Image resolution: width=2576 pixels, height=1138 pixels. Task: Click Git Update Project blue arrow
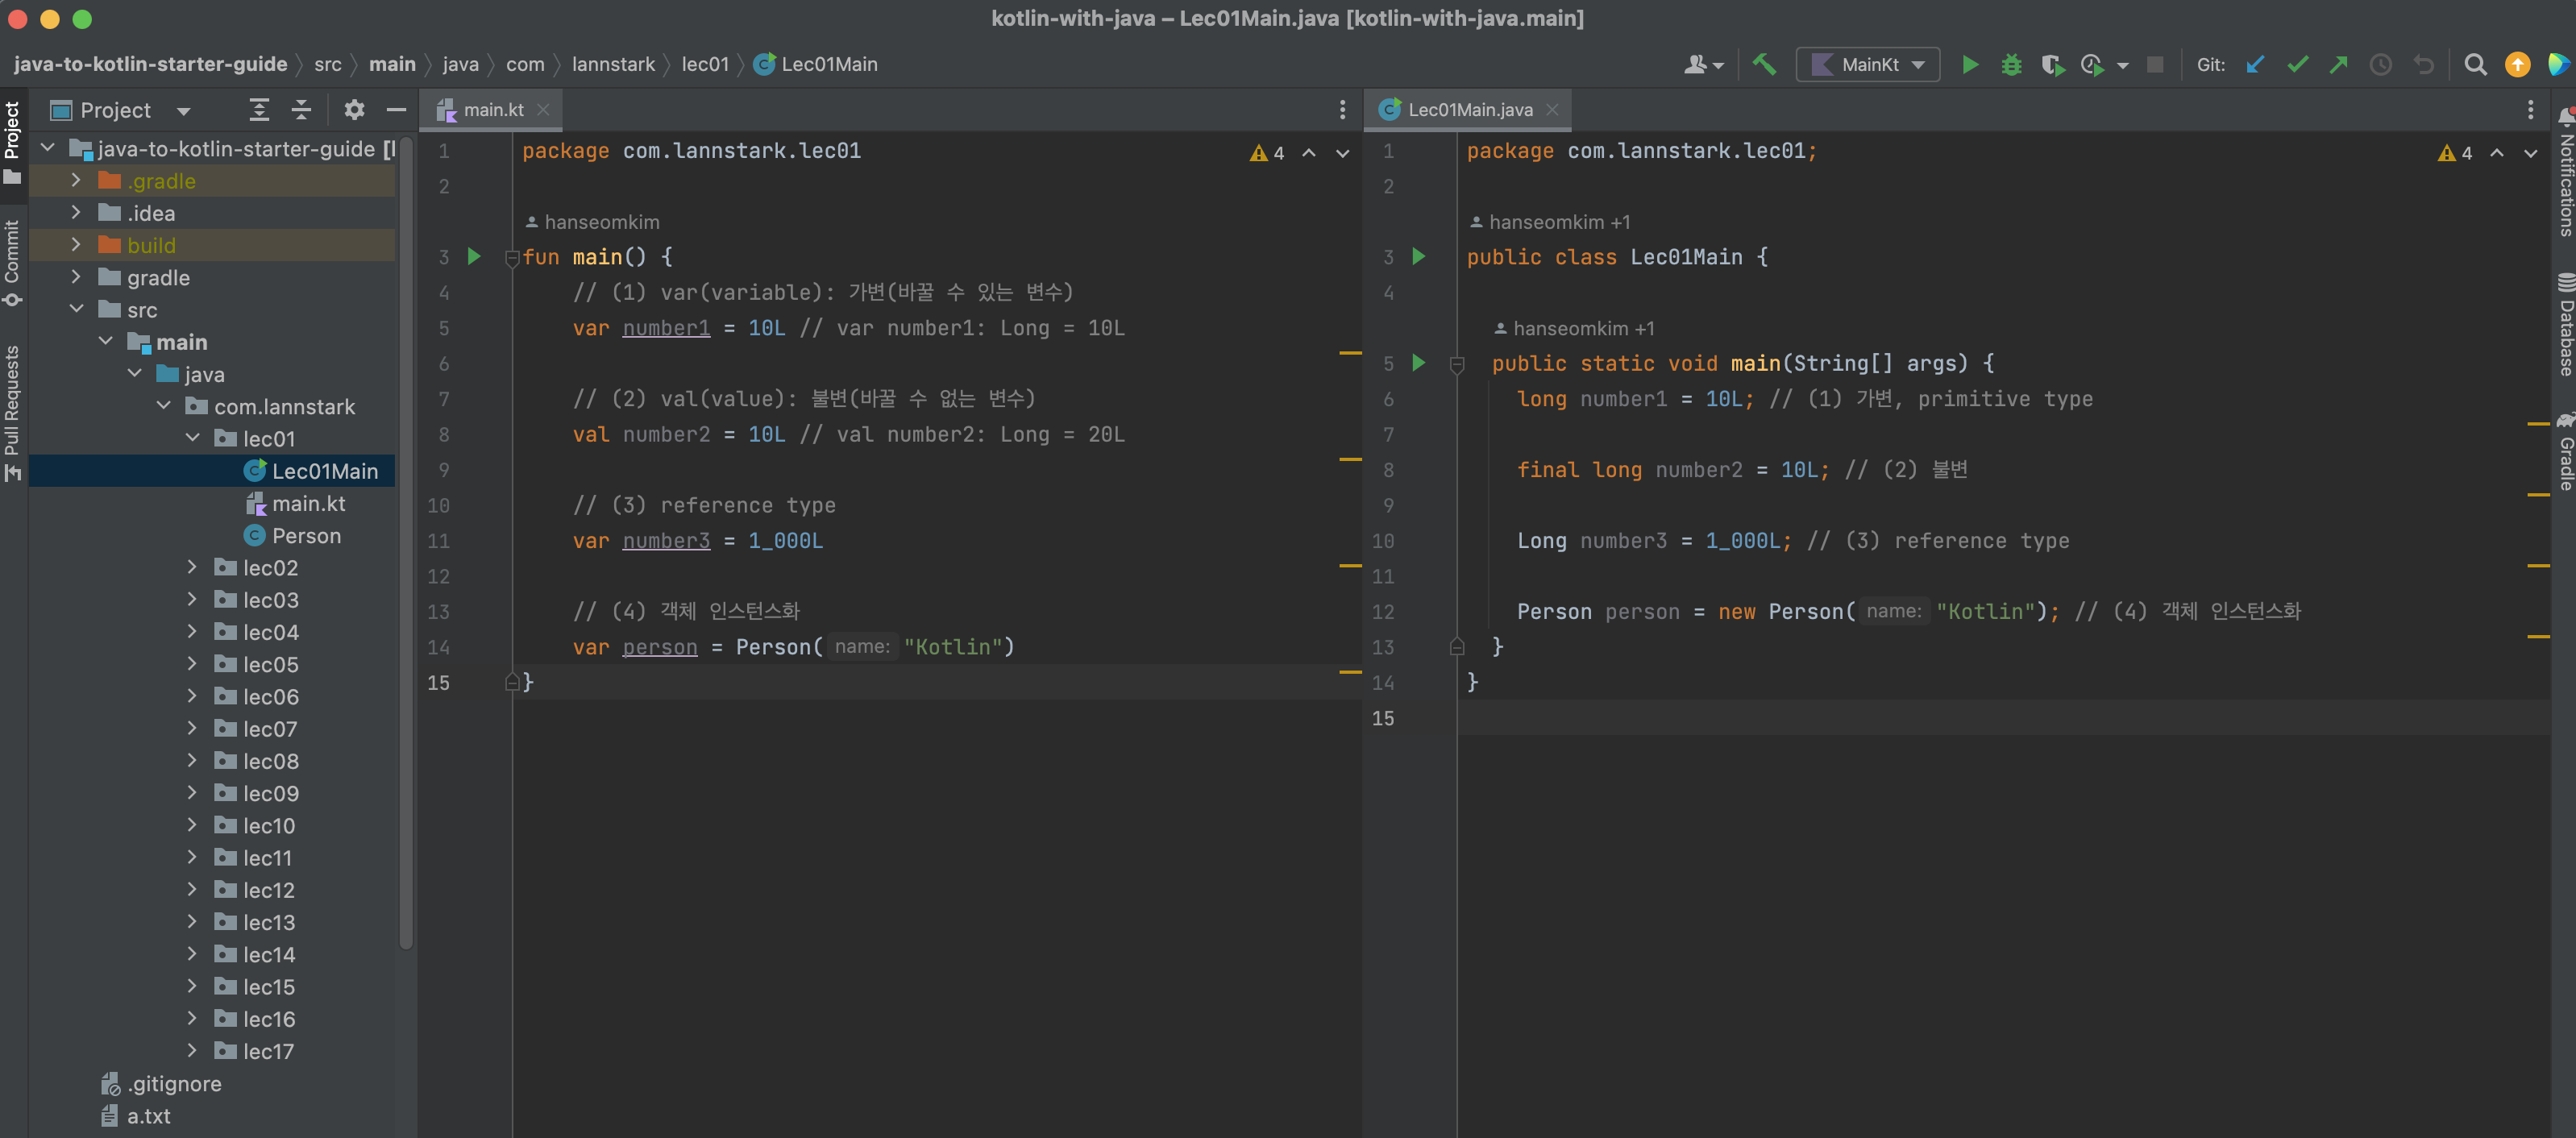coord(2255,64)
